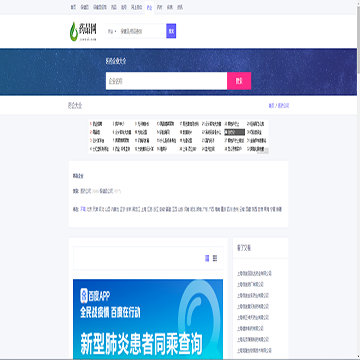The height and width of the screenshot is (360, 360).
Task: Open the Baidu APP epidemic query banner
Action: click(148, 318)
